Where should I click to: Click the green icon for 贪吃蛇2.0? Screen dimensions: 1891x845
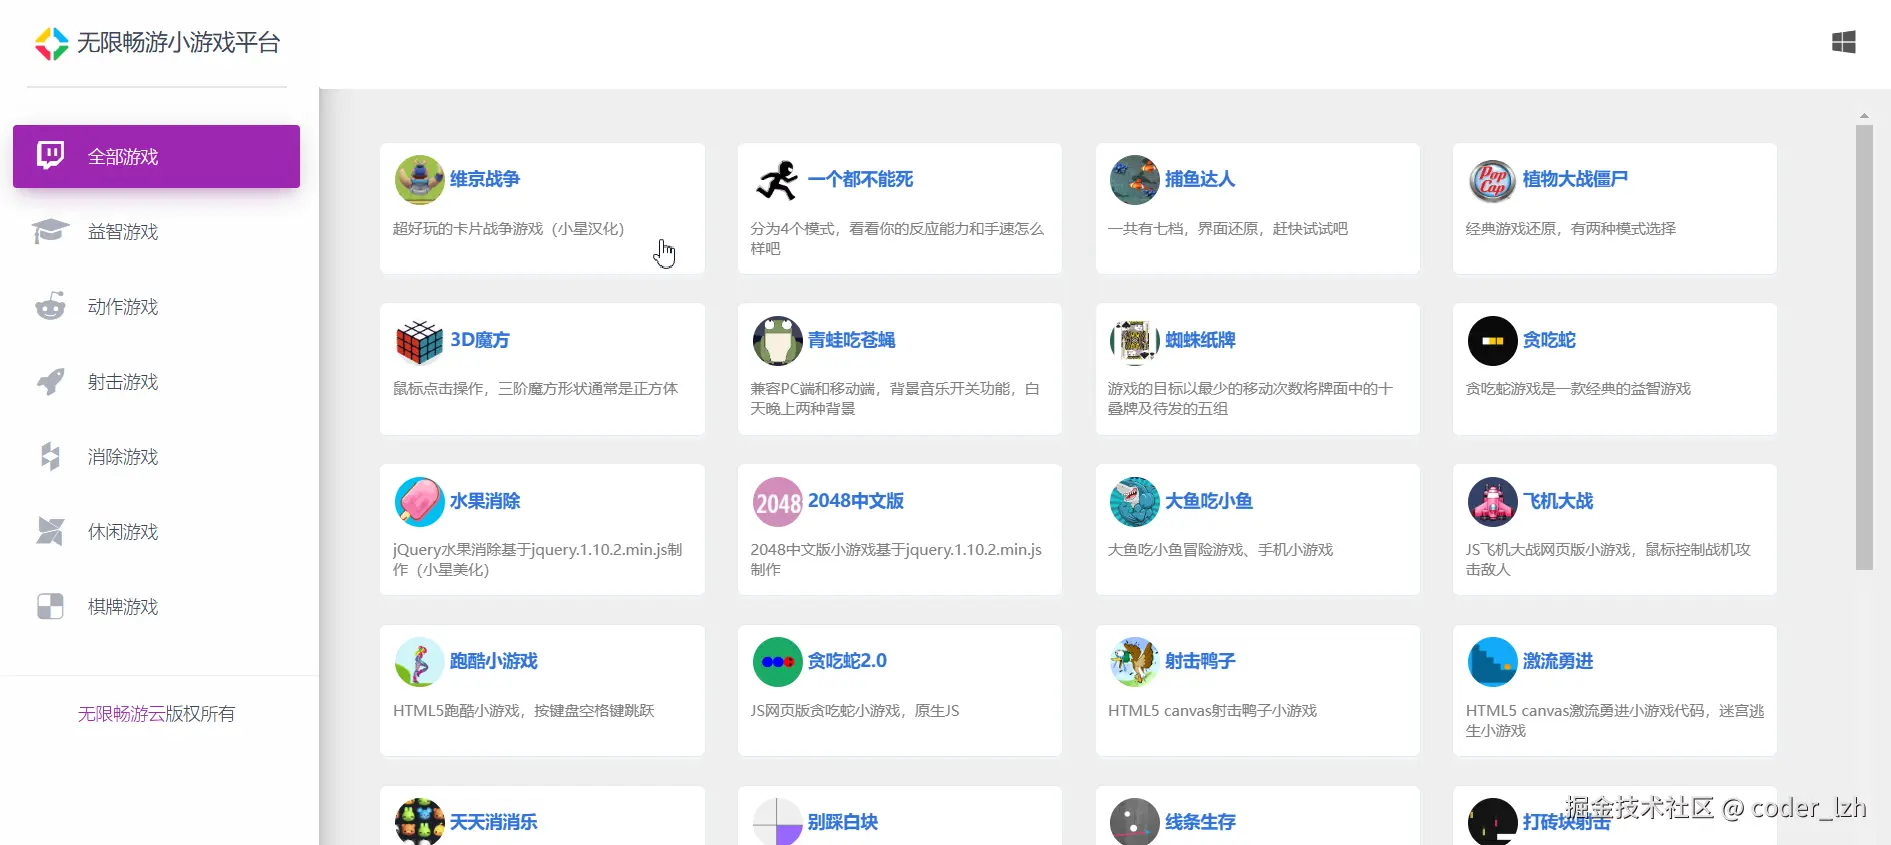coord(778,662)
